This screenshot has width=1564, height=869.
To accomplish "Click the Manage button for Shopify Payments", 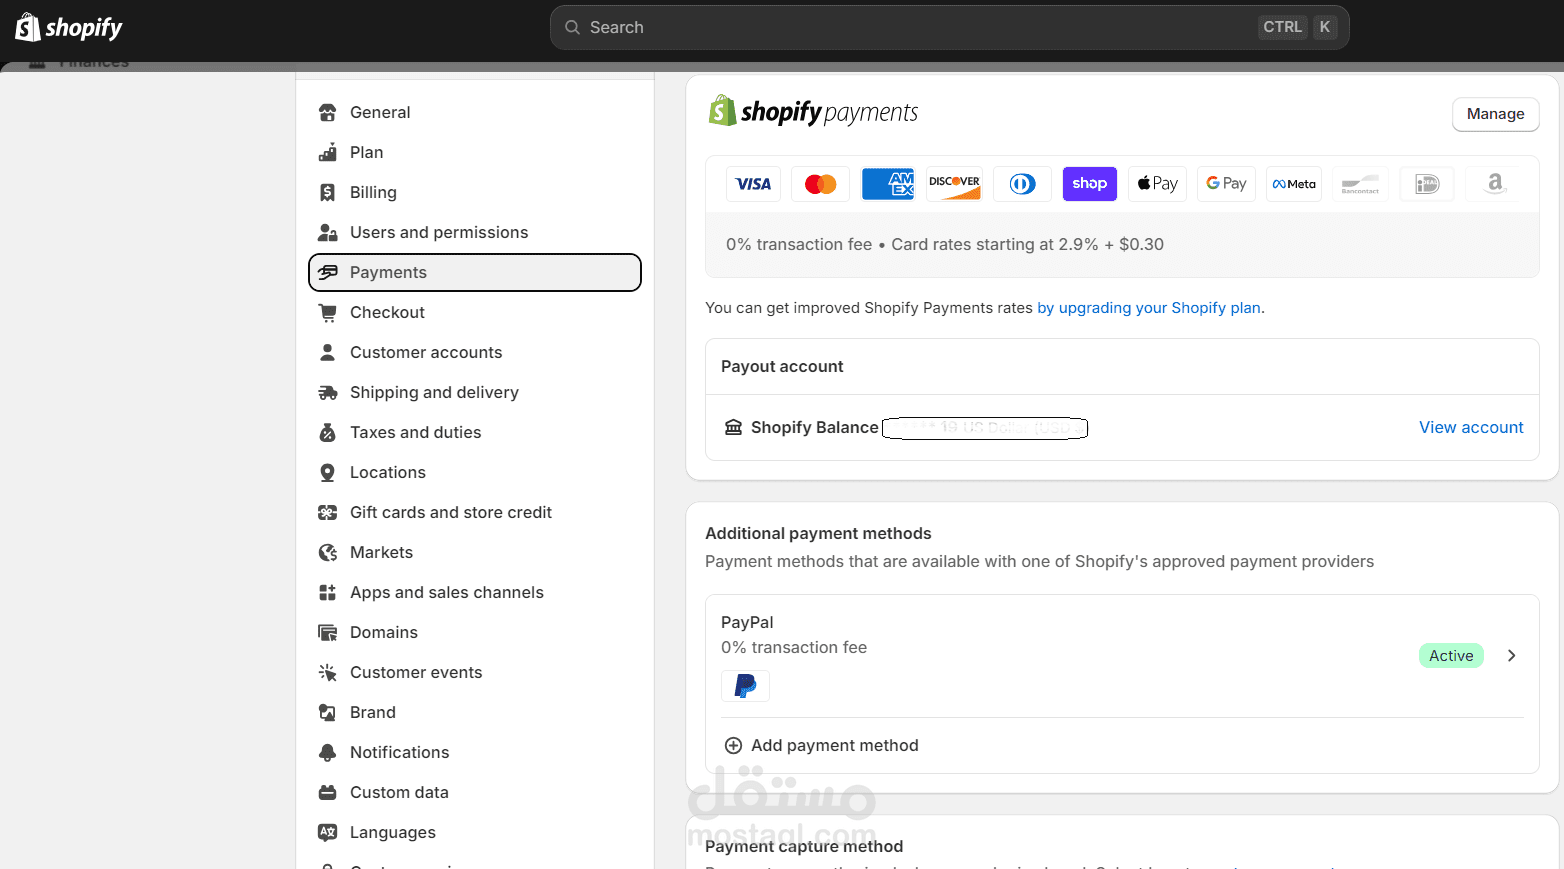I will (x=1495, y=114).
